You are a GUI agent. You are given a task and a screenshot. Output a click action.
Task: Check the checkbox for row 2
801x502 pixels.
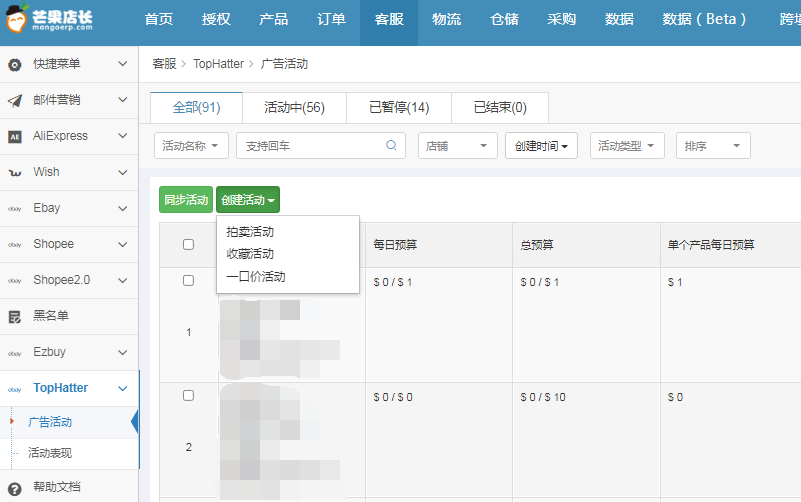(189, 396)
